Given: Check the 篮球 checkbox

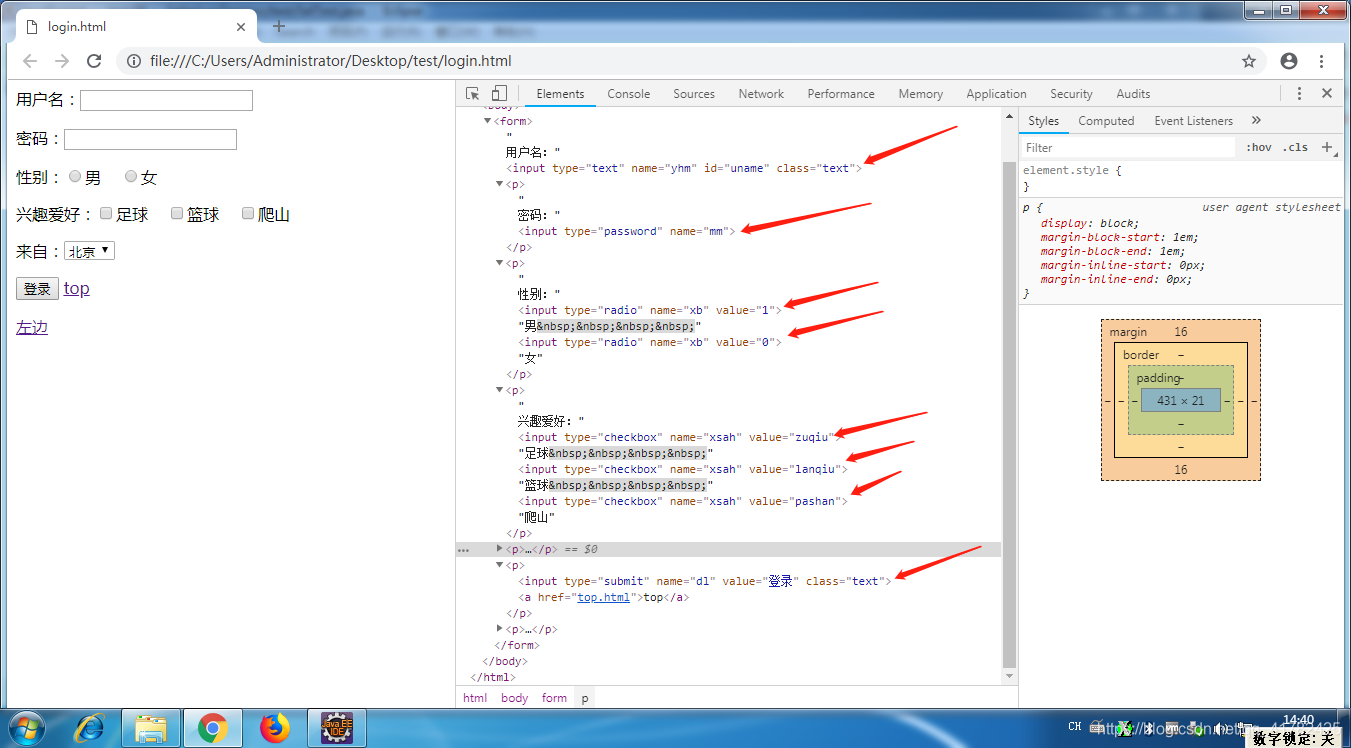Looking at the screenshot, I should click(177, 213).
